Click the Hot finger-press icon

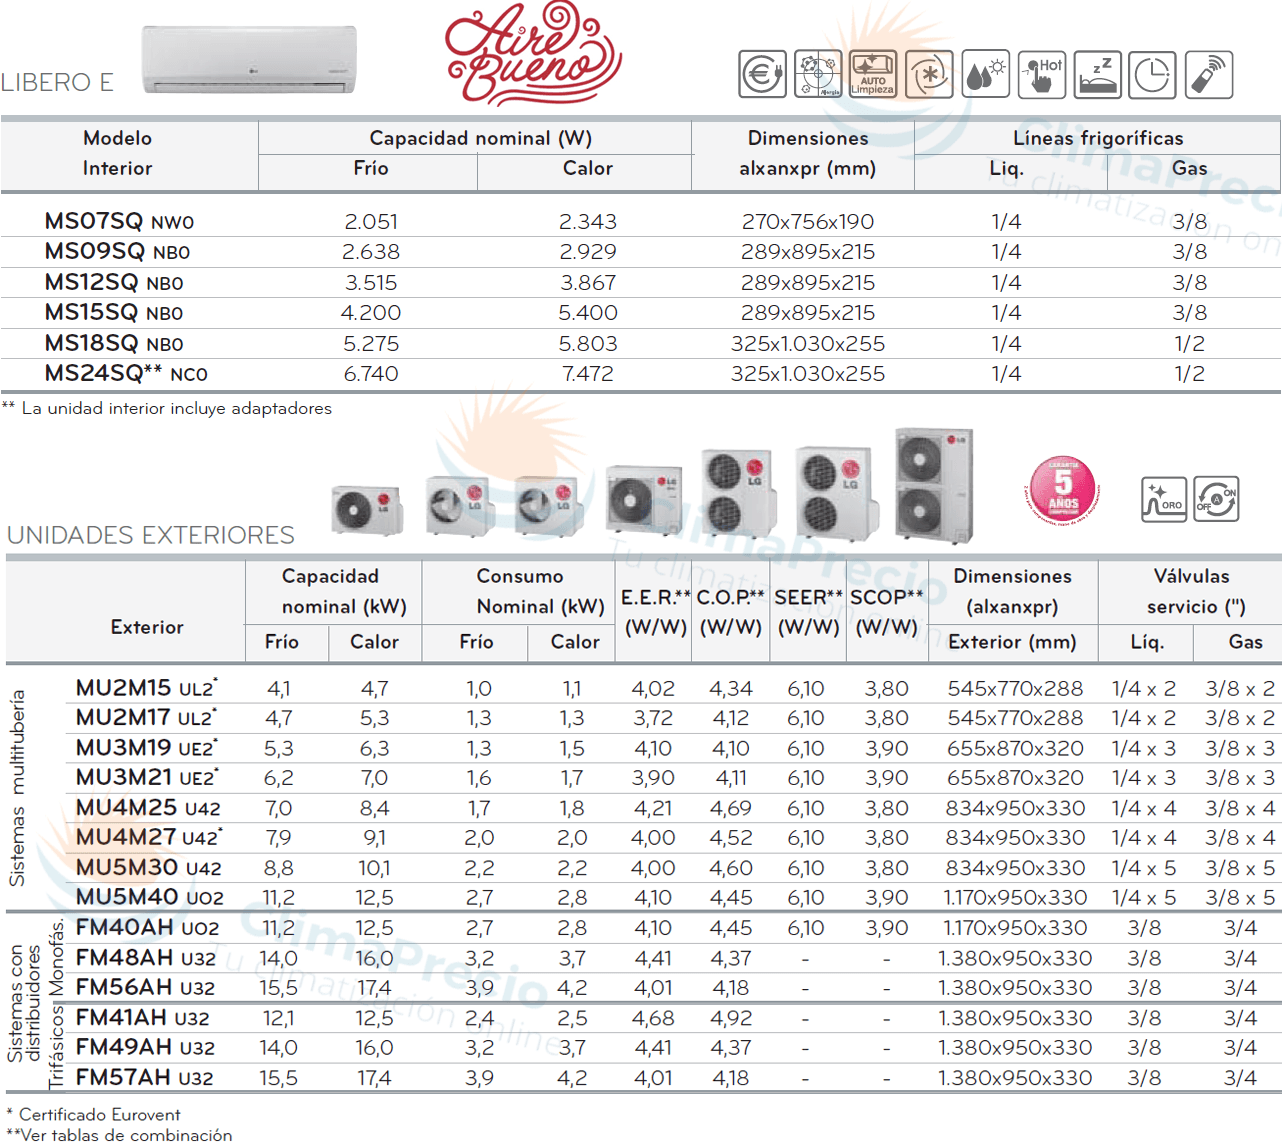coord(1041,75)
